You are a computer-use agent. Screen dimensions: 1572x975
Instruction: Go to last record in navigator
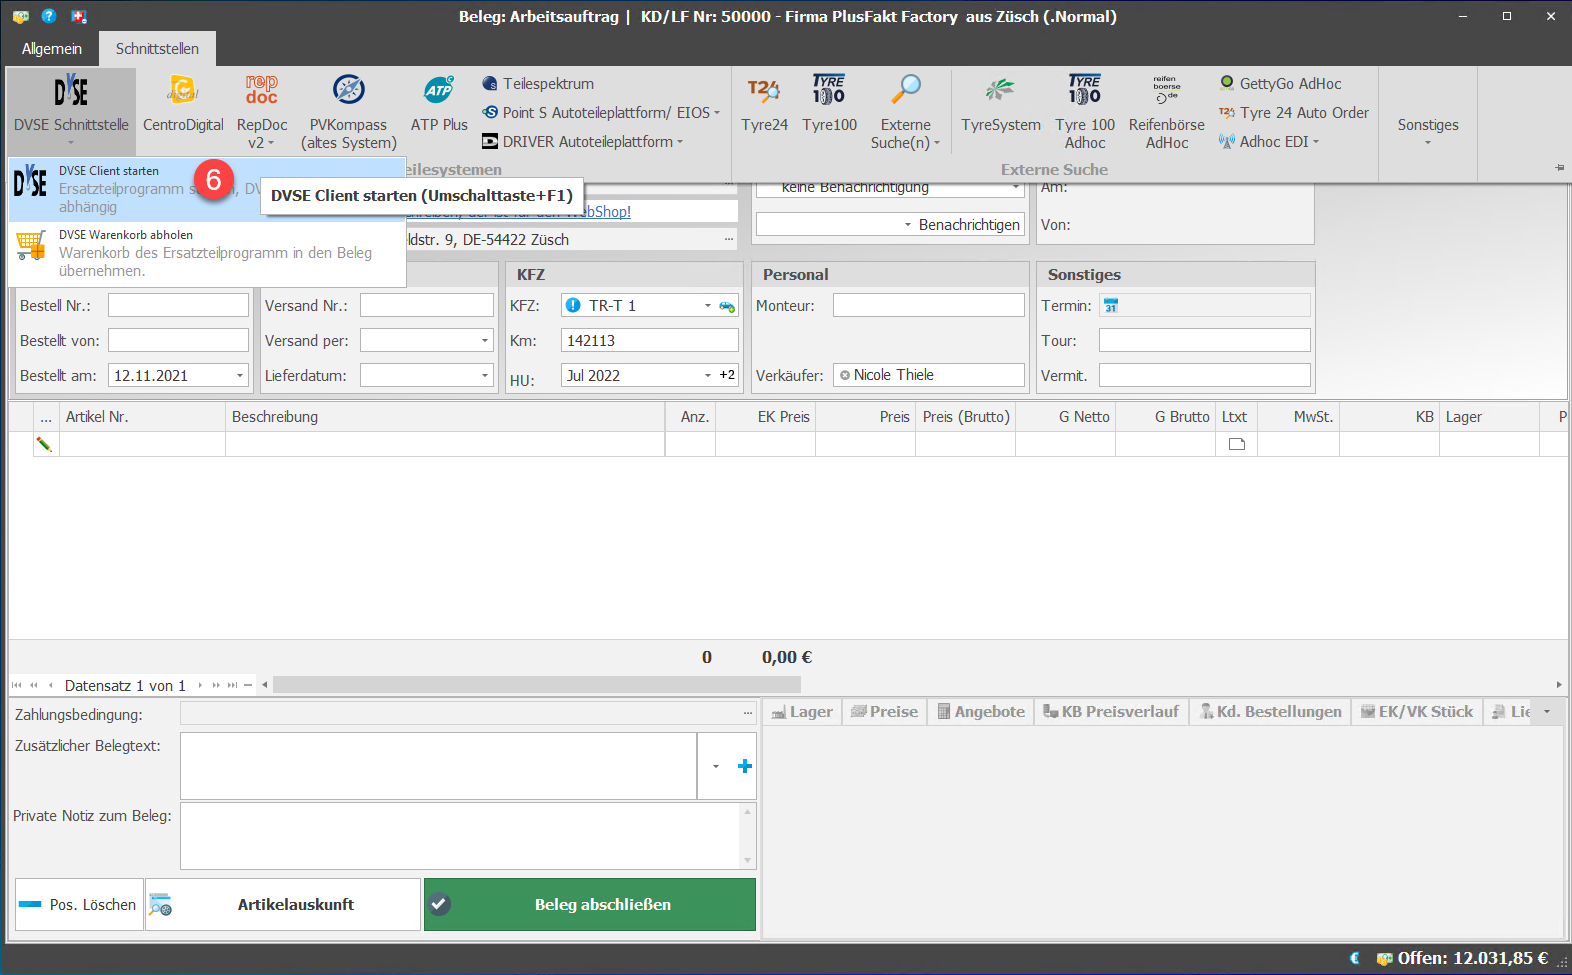232,685
